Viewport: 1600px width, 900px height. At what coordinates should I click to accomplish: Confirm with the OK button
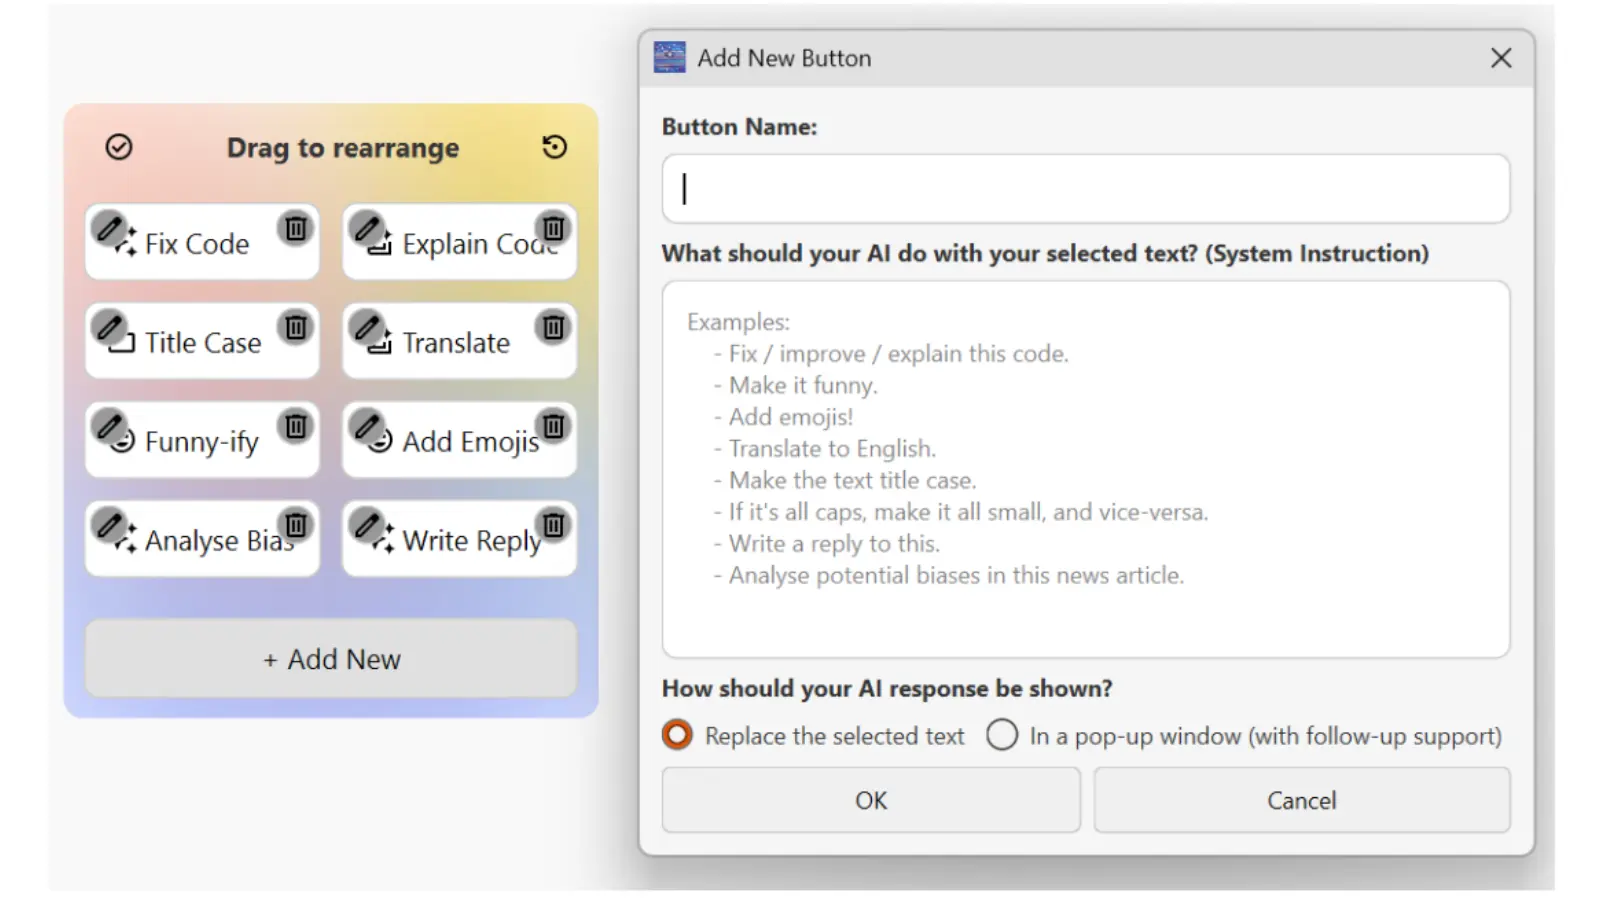[x=870, y=800]
